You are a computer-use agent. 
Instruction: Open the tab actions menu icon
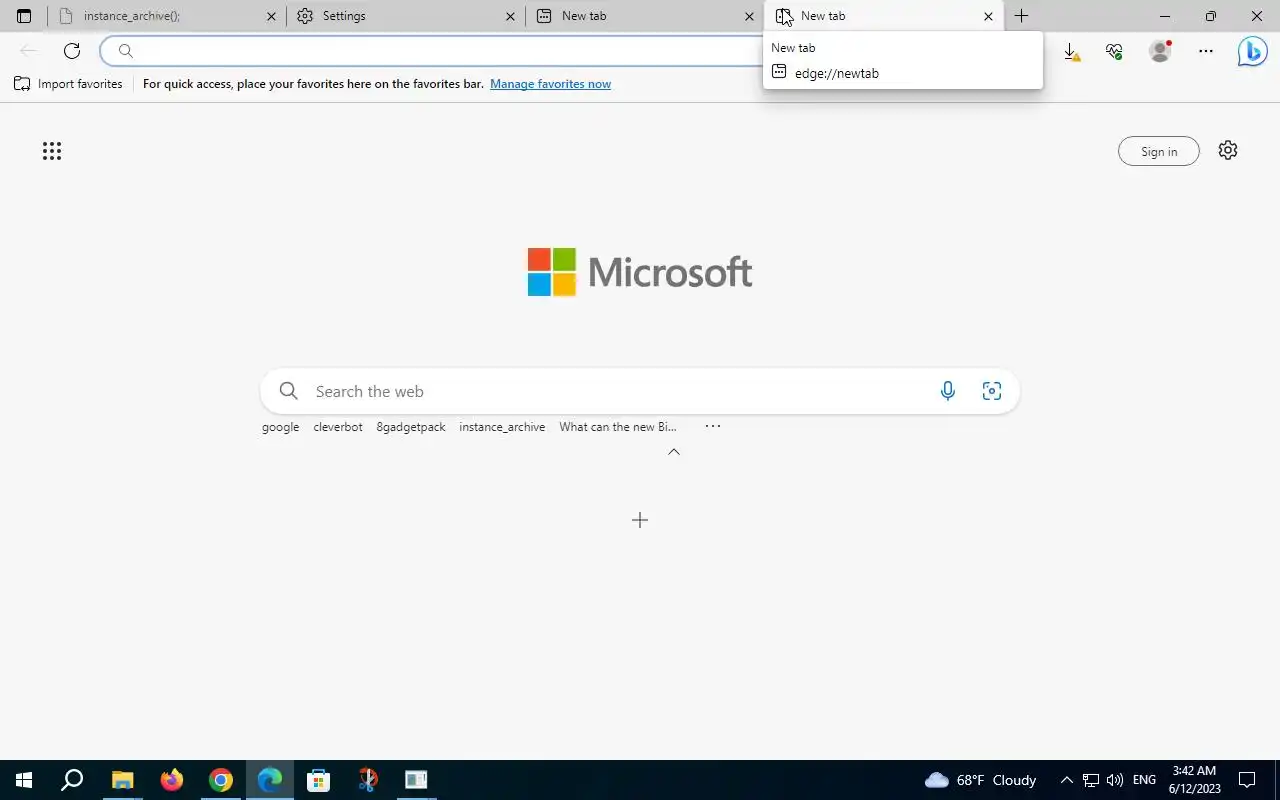[24, 16]
